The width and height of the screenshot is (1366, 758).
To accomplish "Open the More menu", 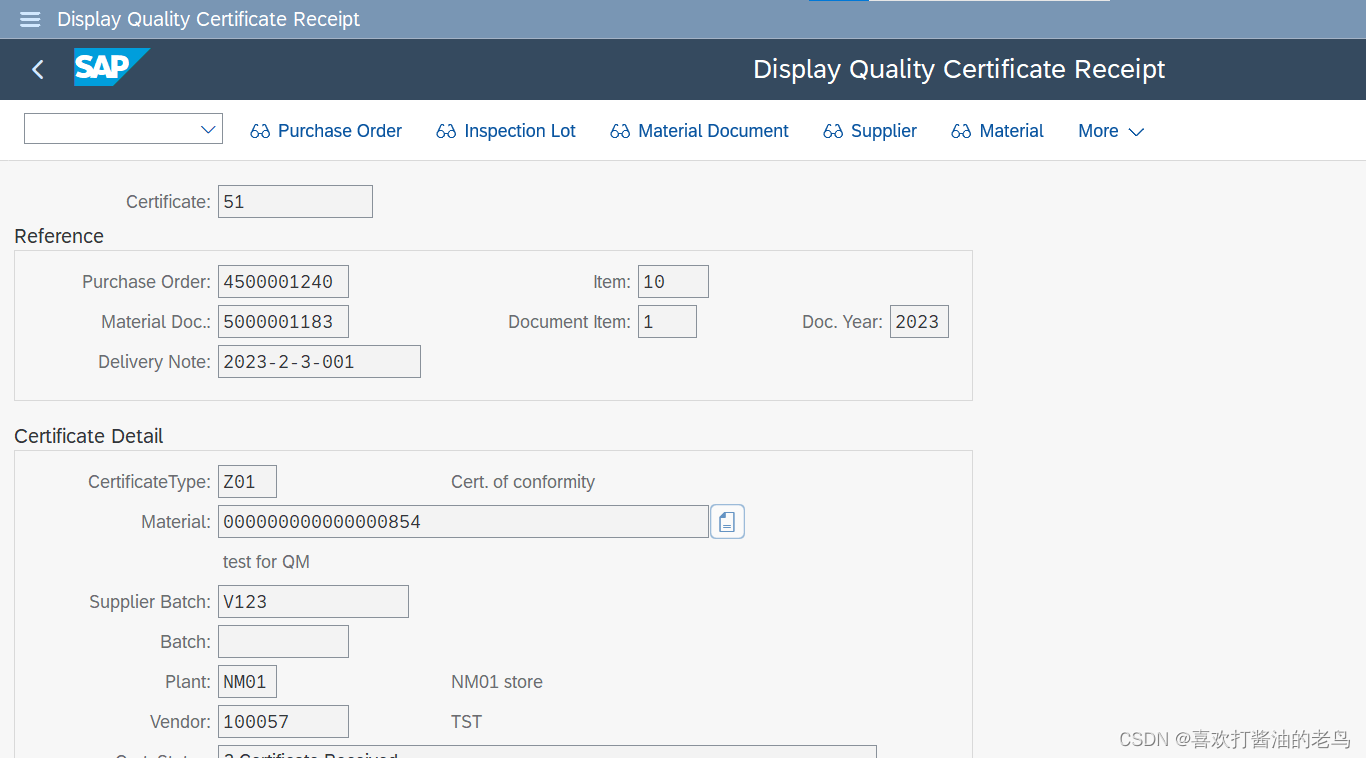I will click(1108, 130).
